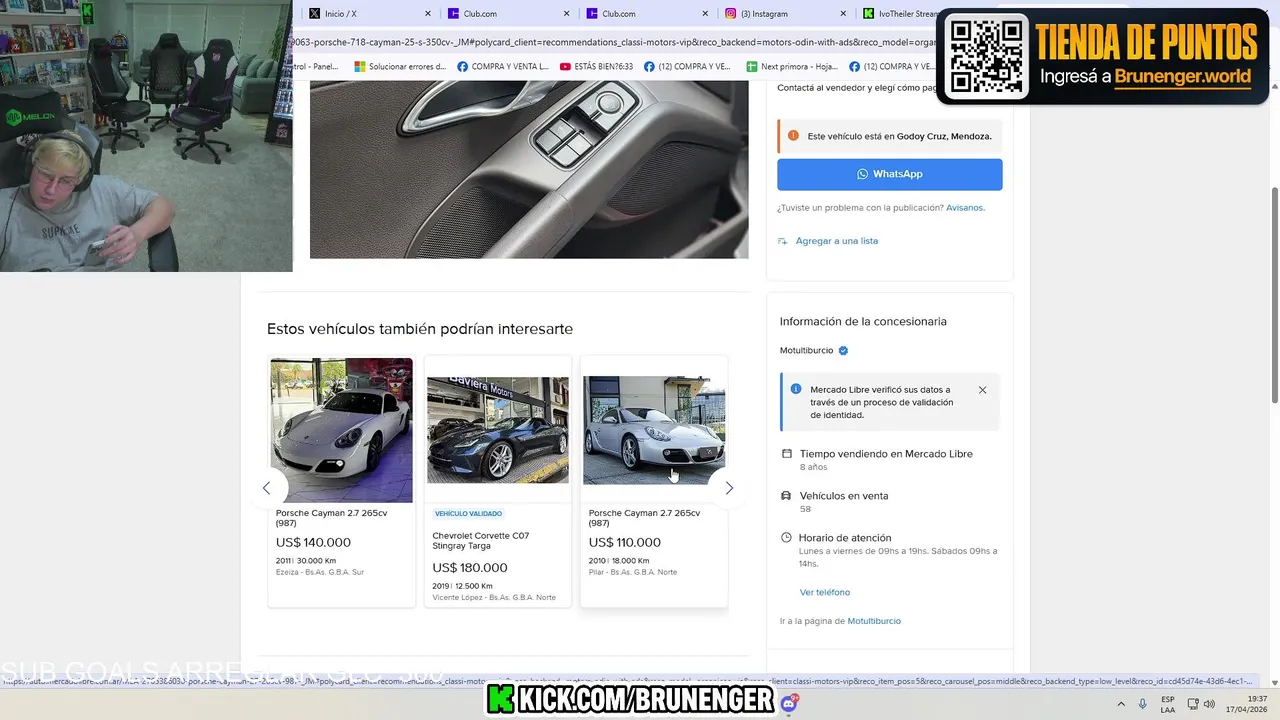Show next recommended vehicles with right arrow
This screenshot has width=1280, height=720.
click(x=728, y=488)
